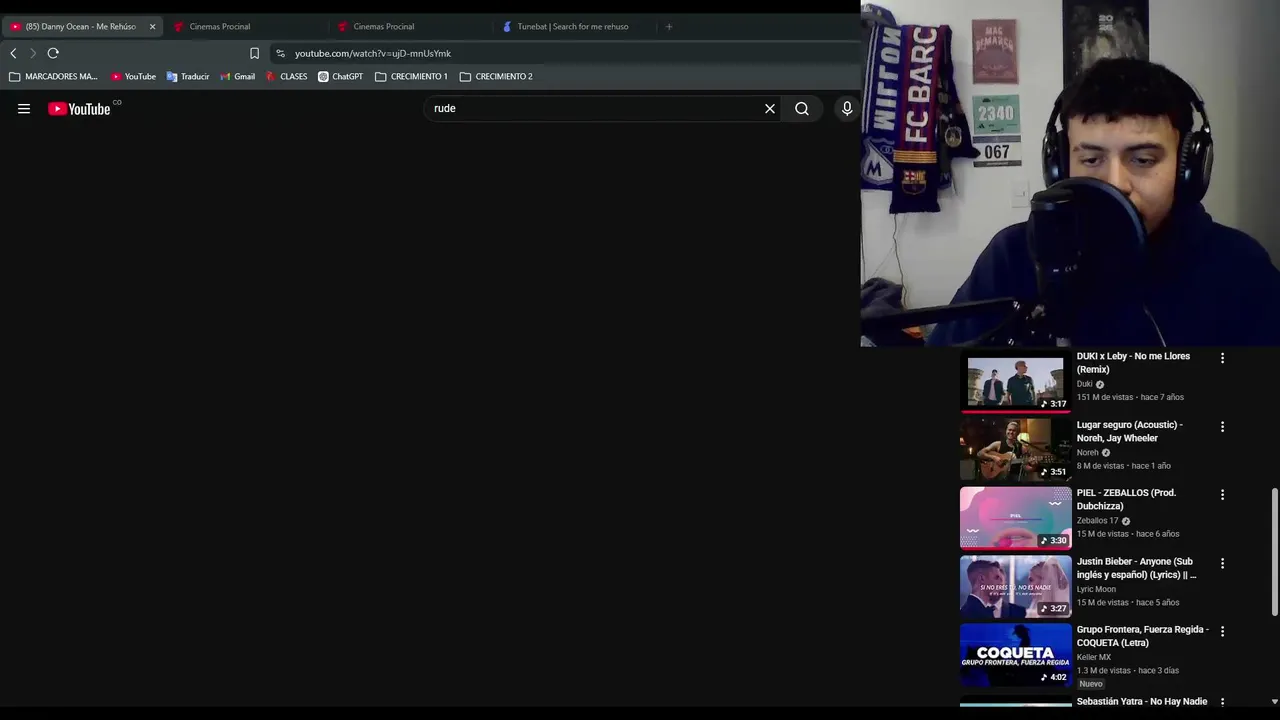Open options menu for Lugar seguro video
Screen dimensions: 1280x720
coord(1222,427)
